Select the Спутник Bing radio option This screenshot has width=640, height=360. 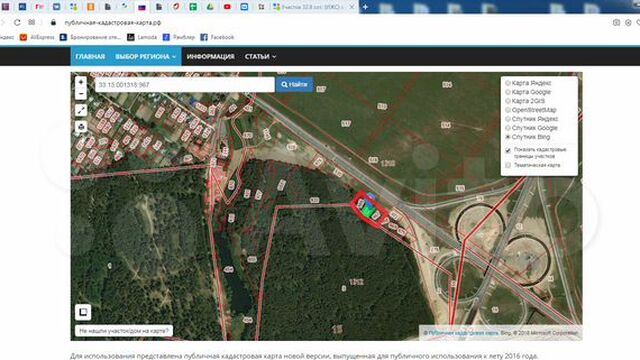click(x=508, y=137)
